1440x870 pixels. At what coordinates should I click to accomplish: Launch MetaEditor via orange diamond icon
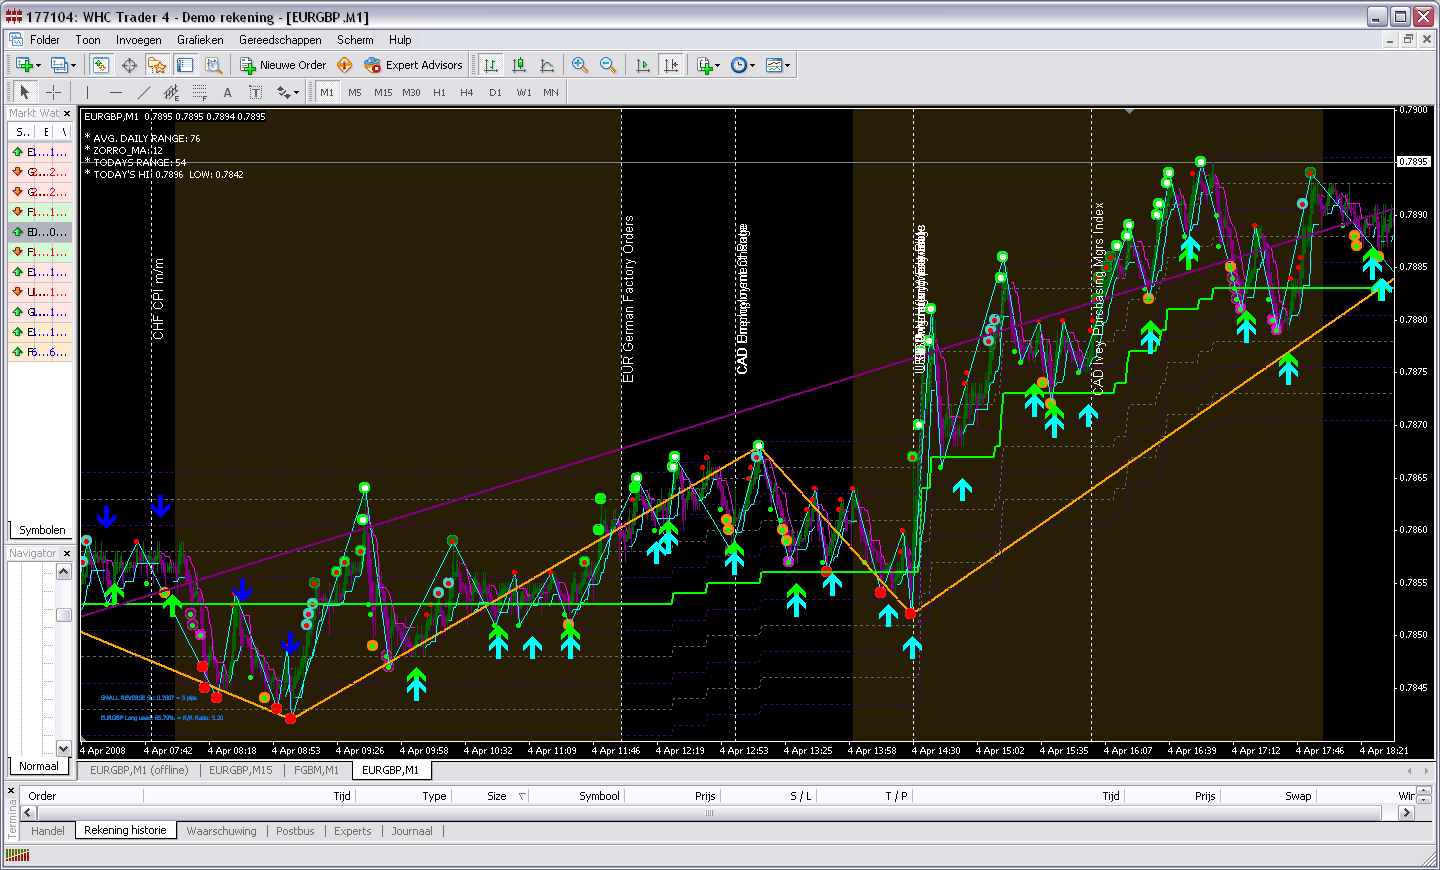(345, 65)
